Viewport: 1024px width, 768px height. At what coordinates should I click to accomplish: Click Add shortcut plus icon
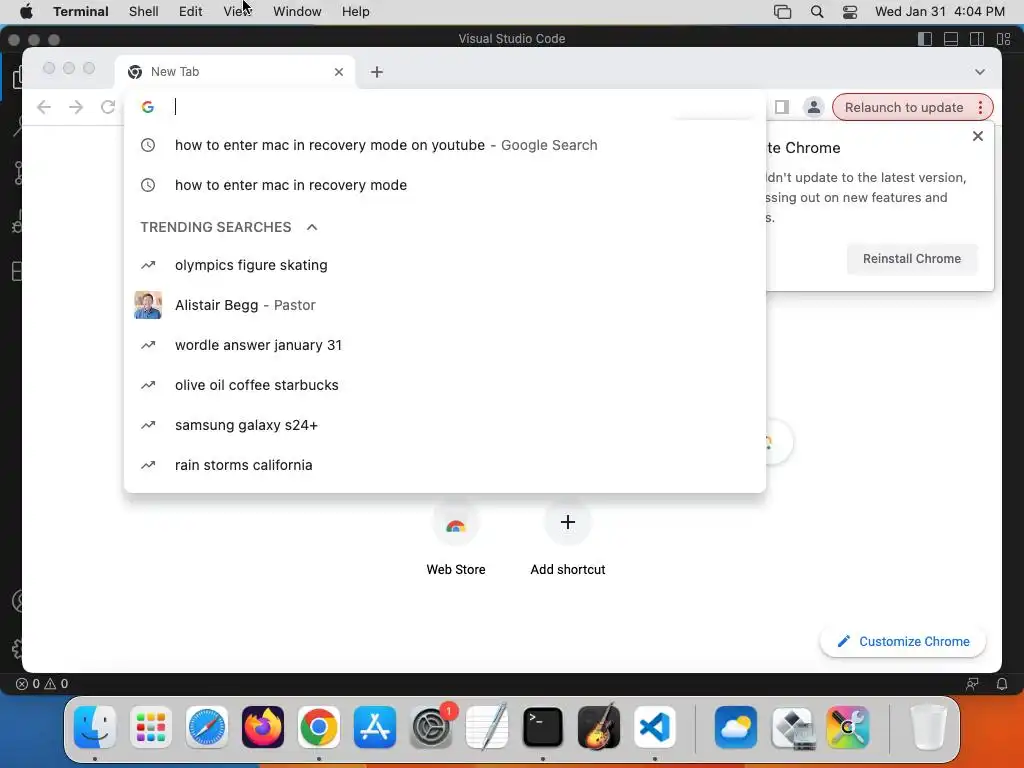(568, 522)
